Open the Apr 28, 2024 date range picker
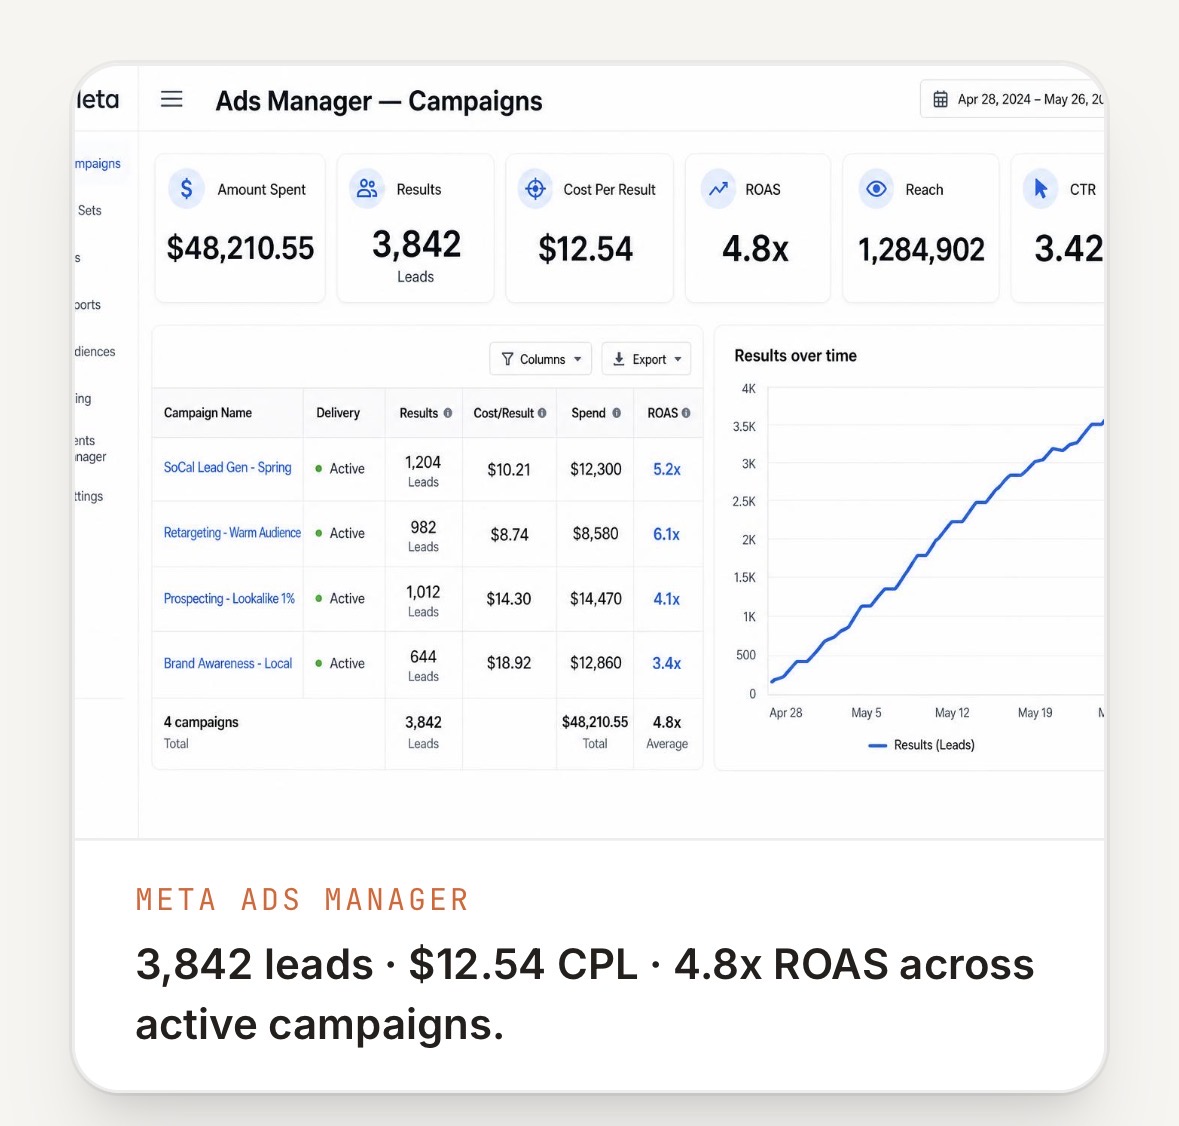 tap(1012, 99)
